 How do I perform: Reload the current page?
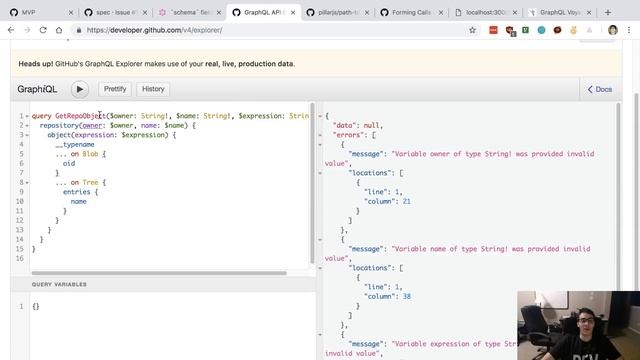pyautogui.click(x=43, y=30)
